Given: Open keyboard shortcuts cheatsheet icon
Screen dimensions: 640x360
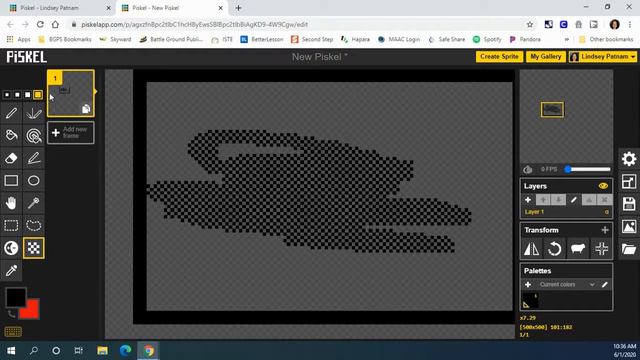Looking at the screenshot, I should 13,331.
